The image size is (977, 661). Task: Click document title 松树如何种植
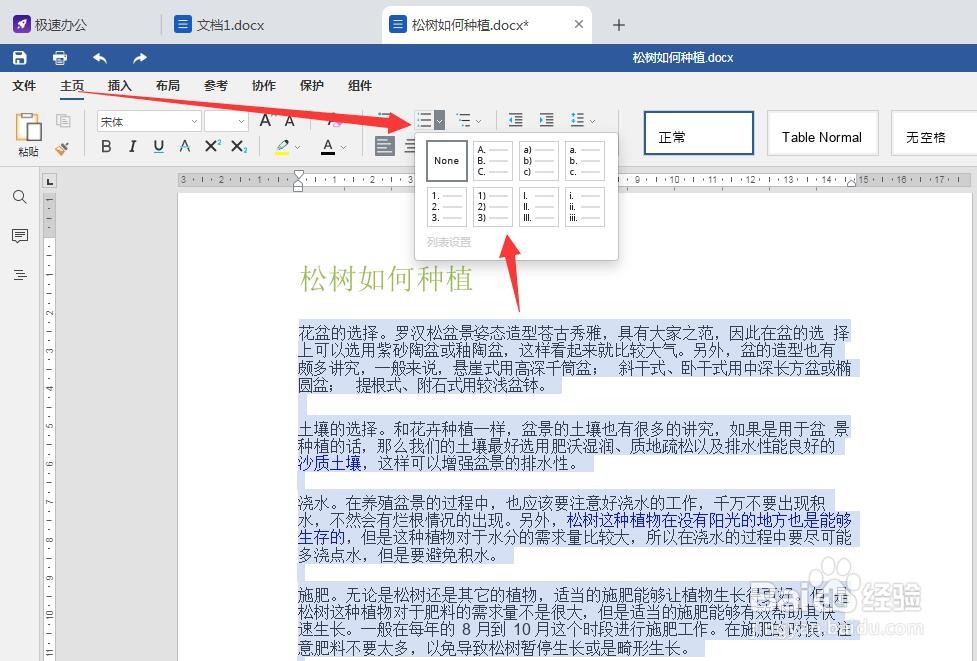(386, 278)
